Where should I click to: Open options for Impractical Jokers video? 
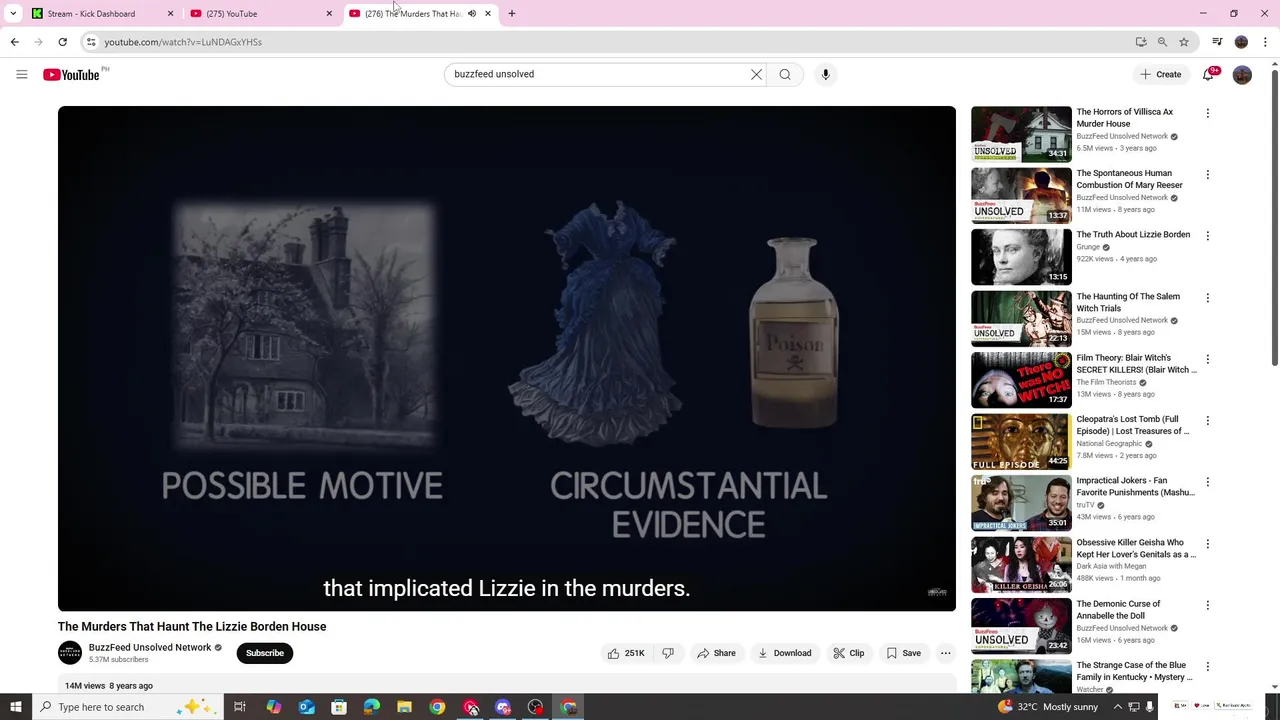1207,482
